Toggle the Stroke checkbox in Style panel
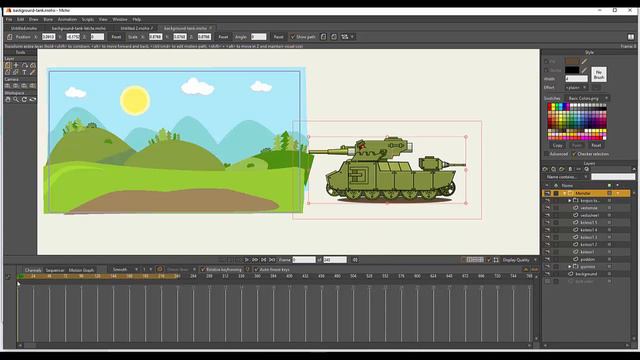Image resolution: width=640 pixels, height=360 pixels. coord(546,70)
